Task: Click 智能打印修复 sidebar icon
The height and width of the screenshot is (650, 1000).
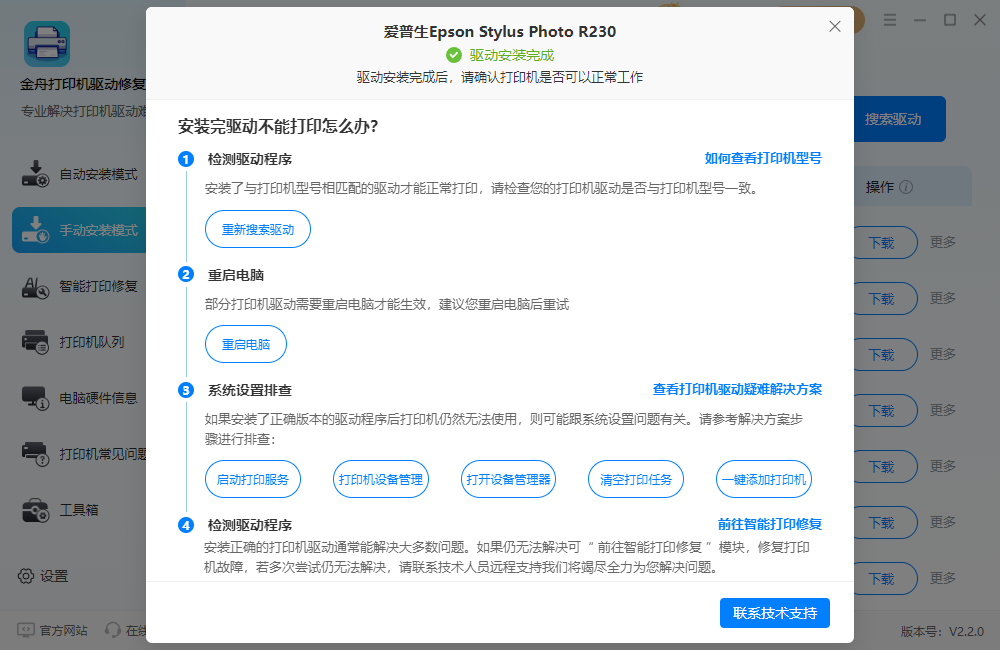Action: [x=35, y=286]
